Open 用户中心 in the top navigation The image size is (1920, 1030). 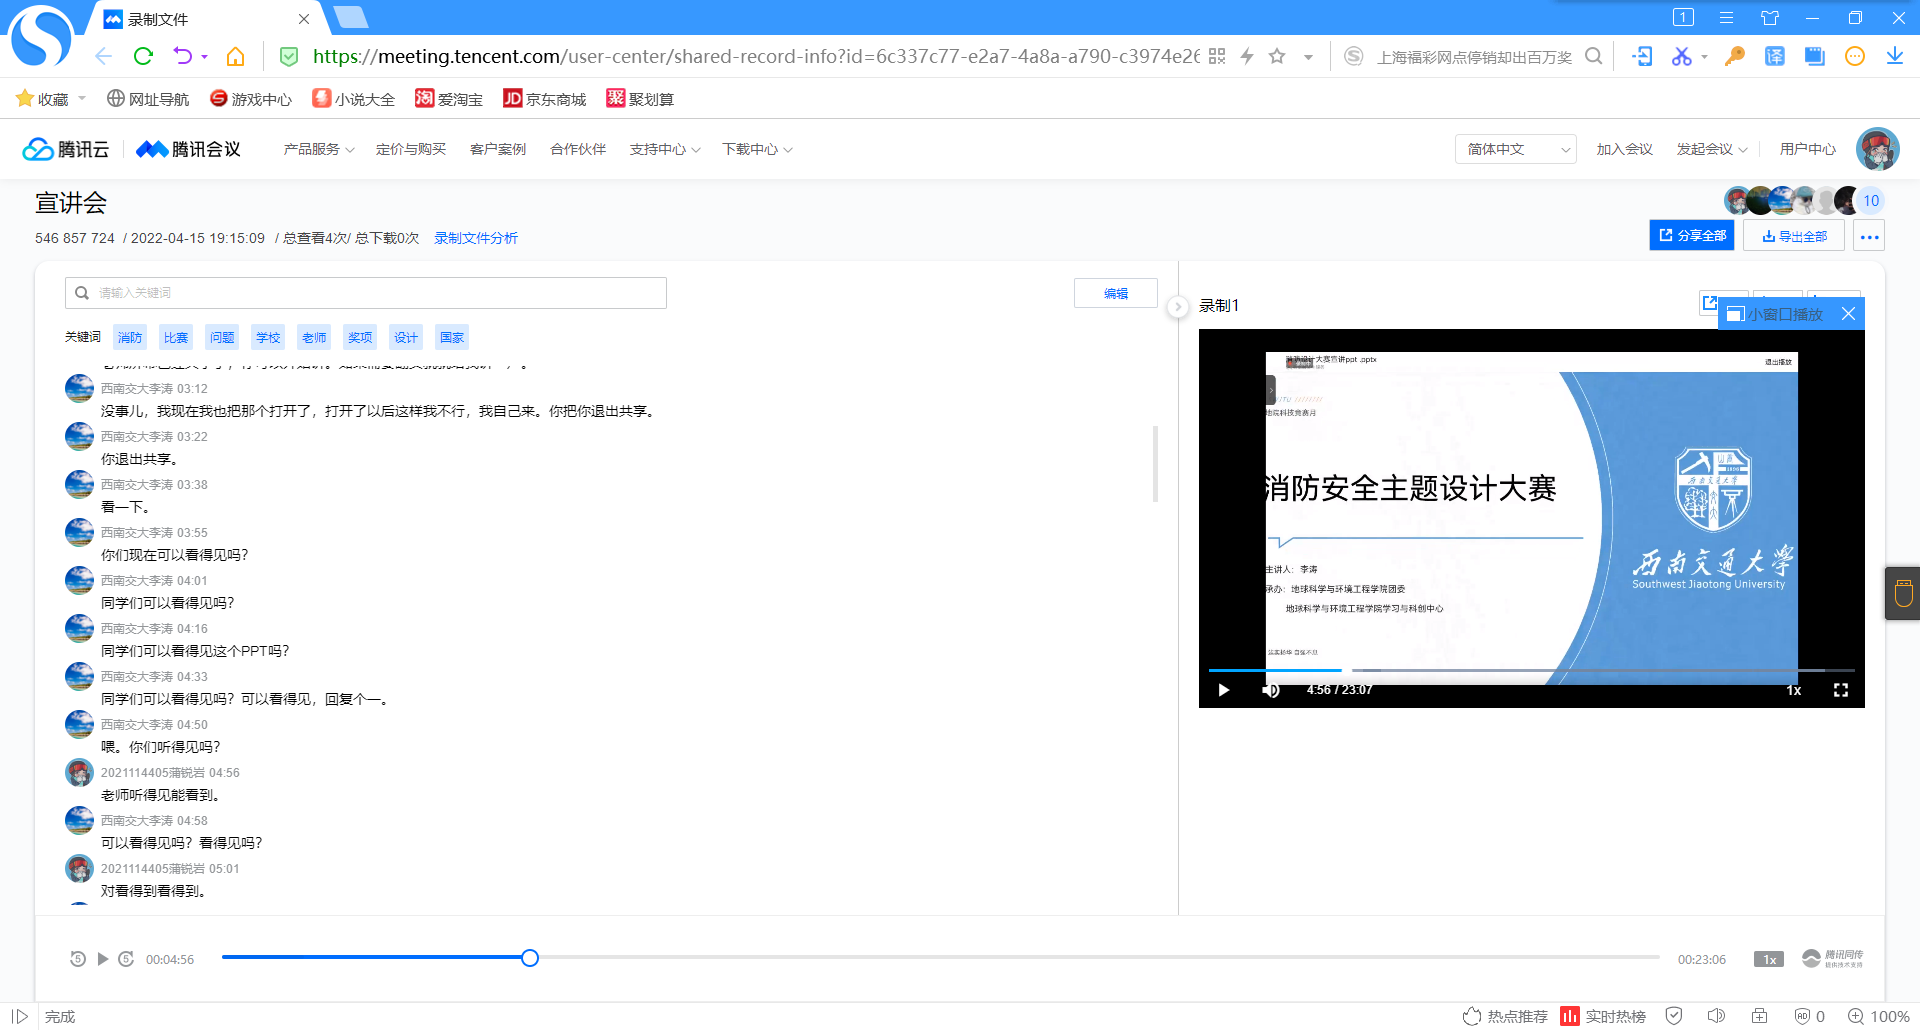click(x=1807, y=149)
